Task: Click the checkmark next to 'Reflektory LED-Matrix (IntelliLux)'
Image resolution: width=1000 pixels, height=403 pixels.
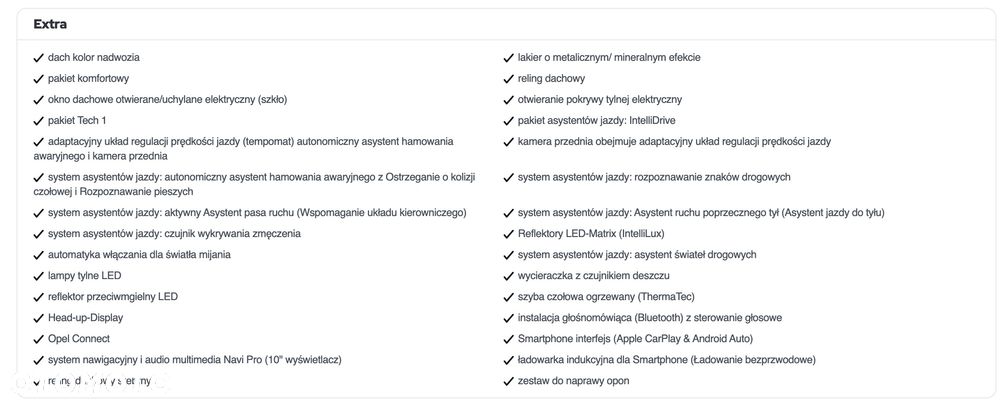Action: [x=508, y=234]
